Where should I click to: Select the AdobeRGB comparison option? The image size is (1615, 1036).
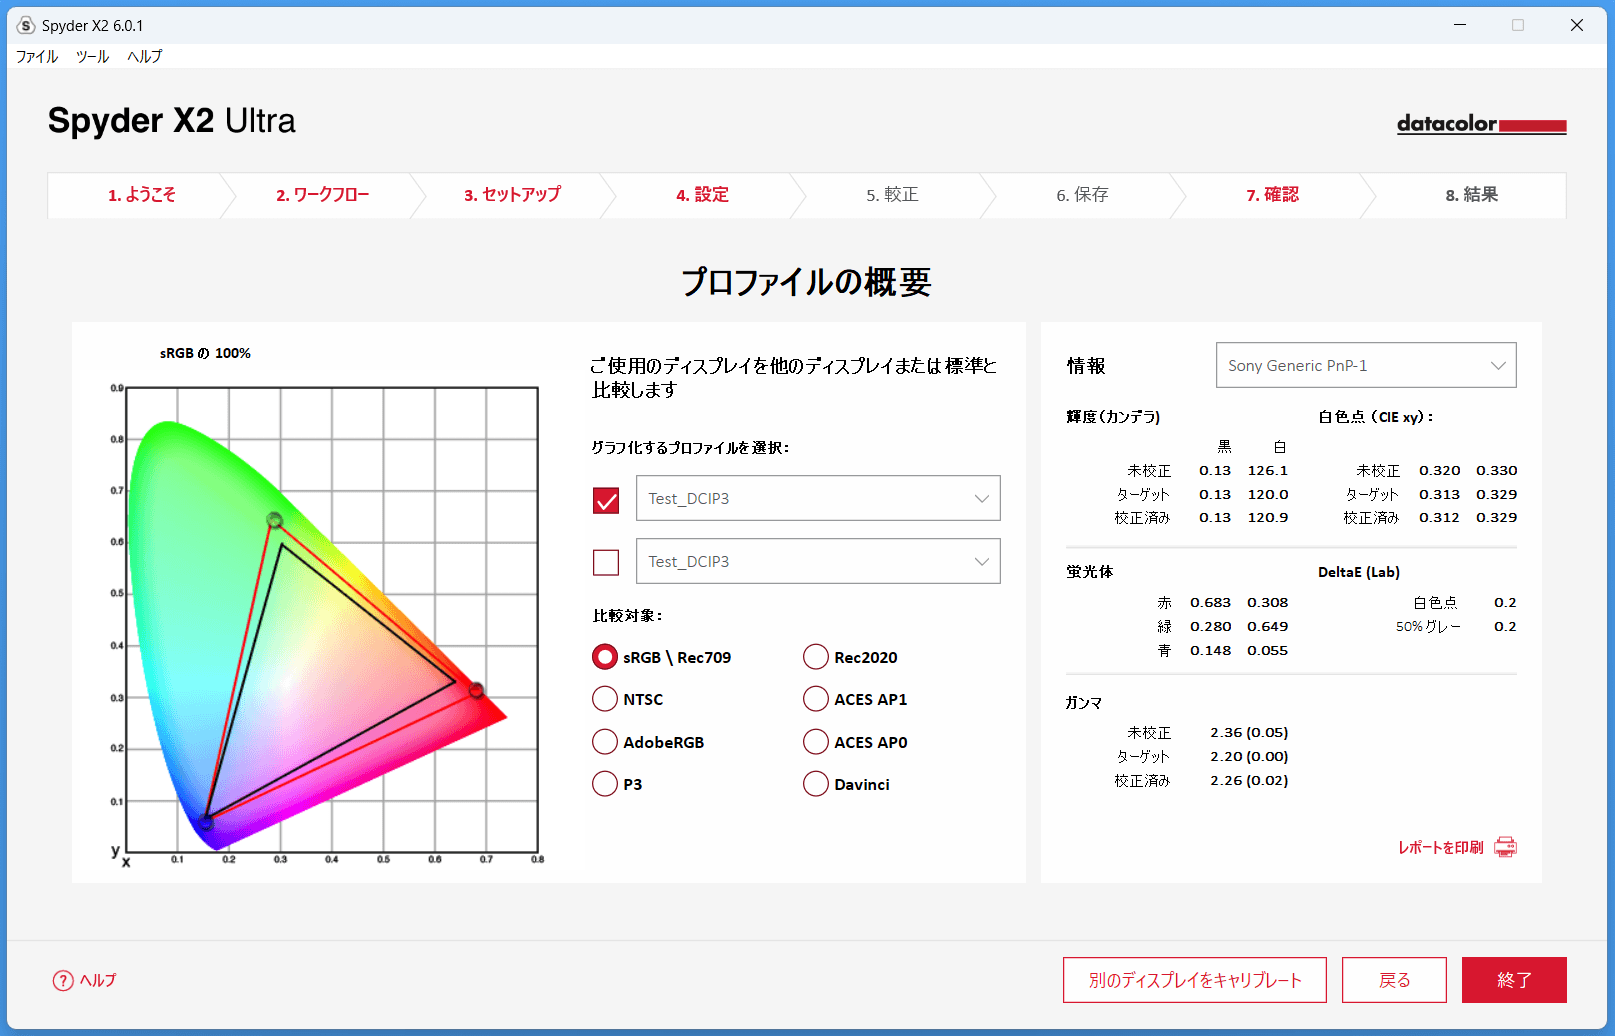click(605, 742)
